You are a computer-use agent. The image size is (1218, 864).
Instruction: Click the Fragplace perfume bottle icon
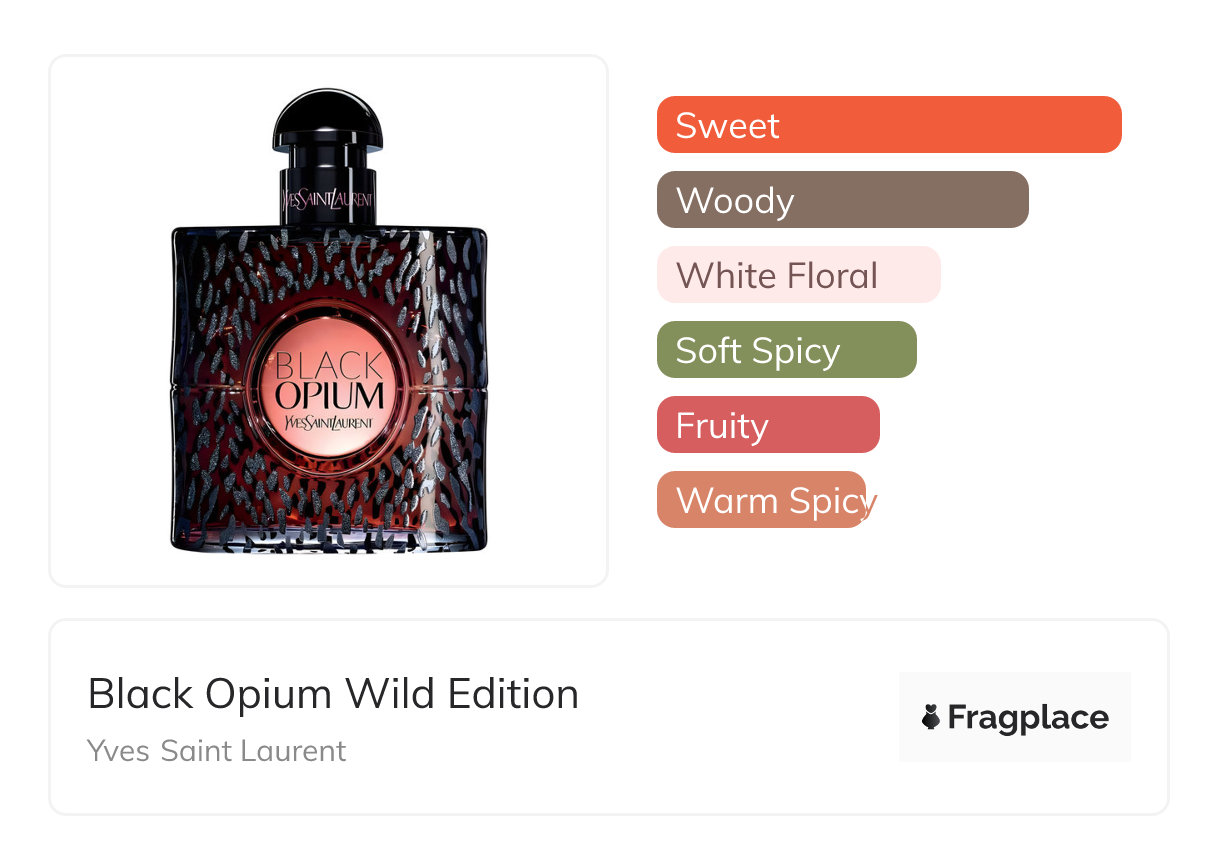coord(931,717)
